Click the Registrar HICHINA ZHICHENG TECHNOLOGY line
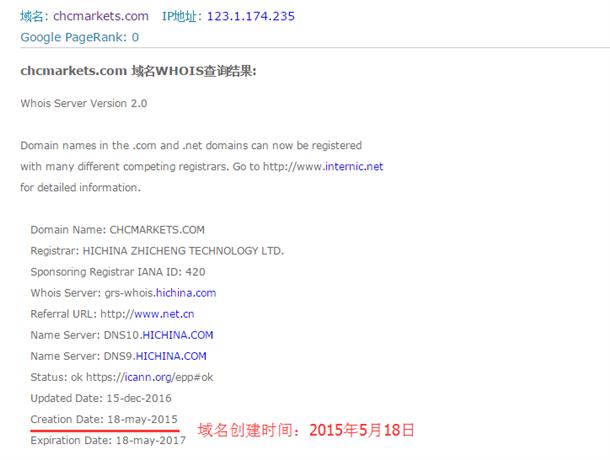 [x=157, y=251]
